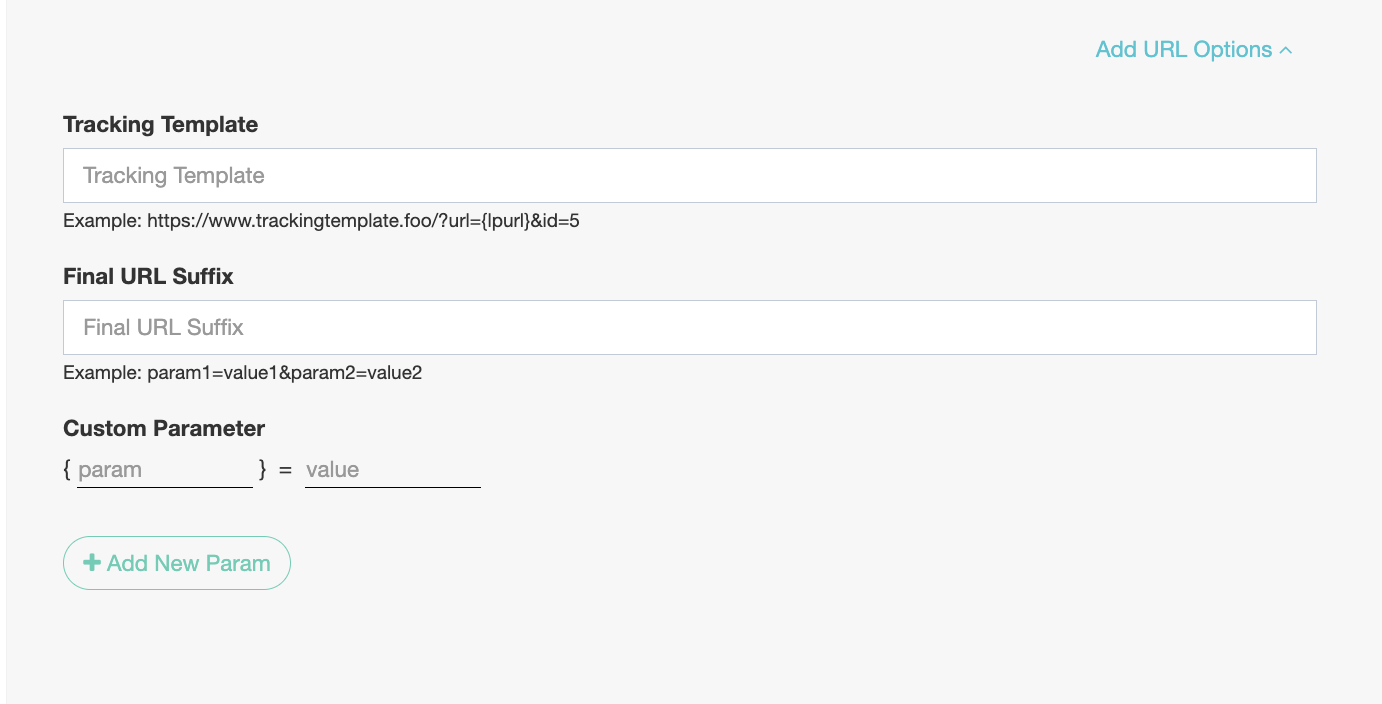Select the custom parameter param field
Viewport: 1382px width, 704px height.
pos(165,470)
